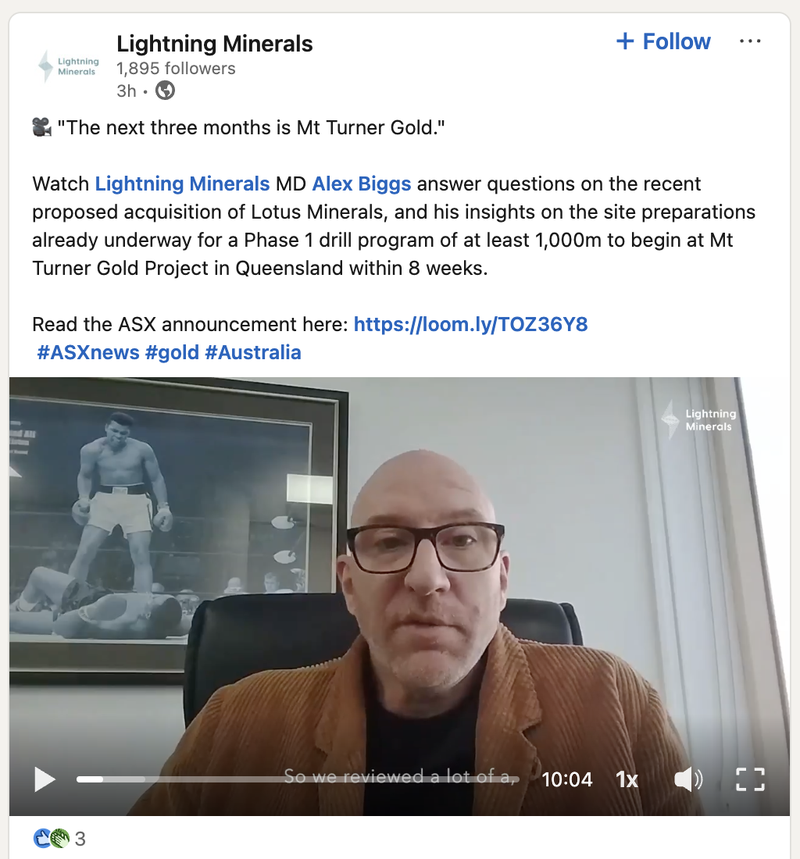Open the #ASXnews hashtag
This screenshot has width=800, height=859.
pos(88,352)
